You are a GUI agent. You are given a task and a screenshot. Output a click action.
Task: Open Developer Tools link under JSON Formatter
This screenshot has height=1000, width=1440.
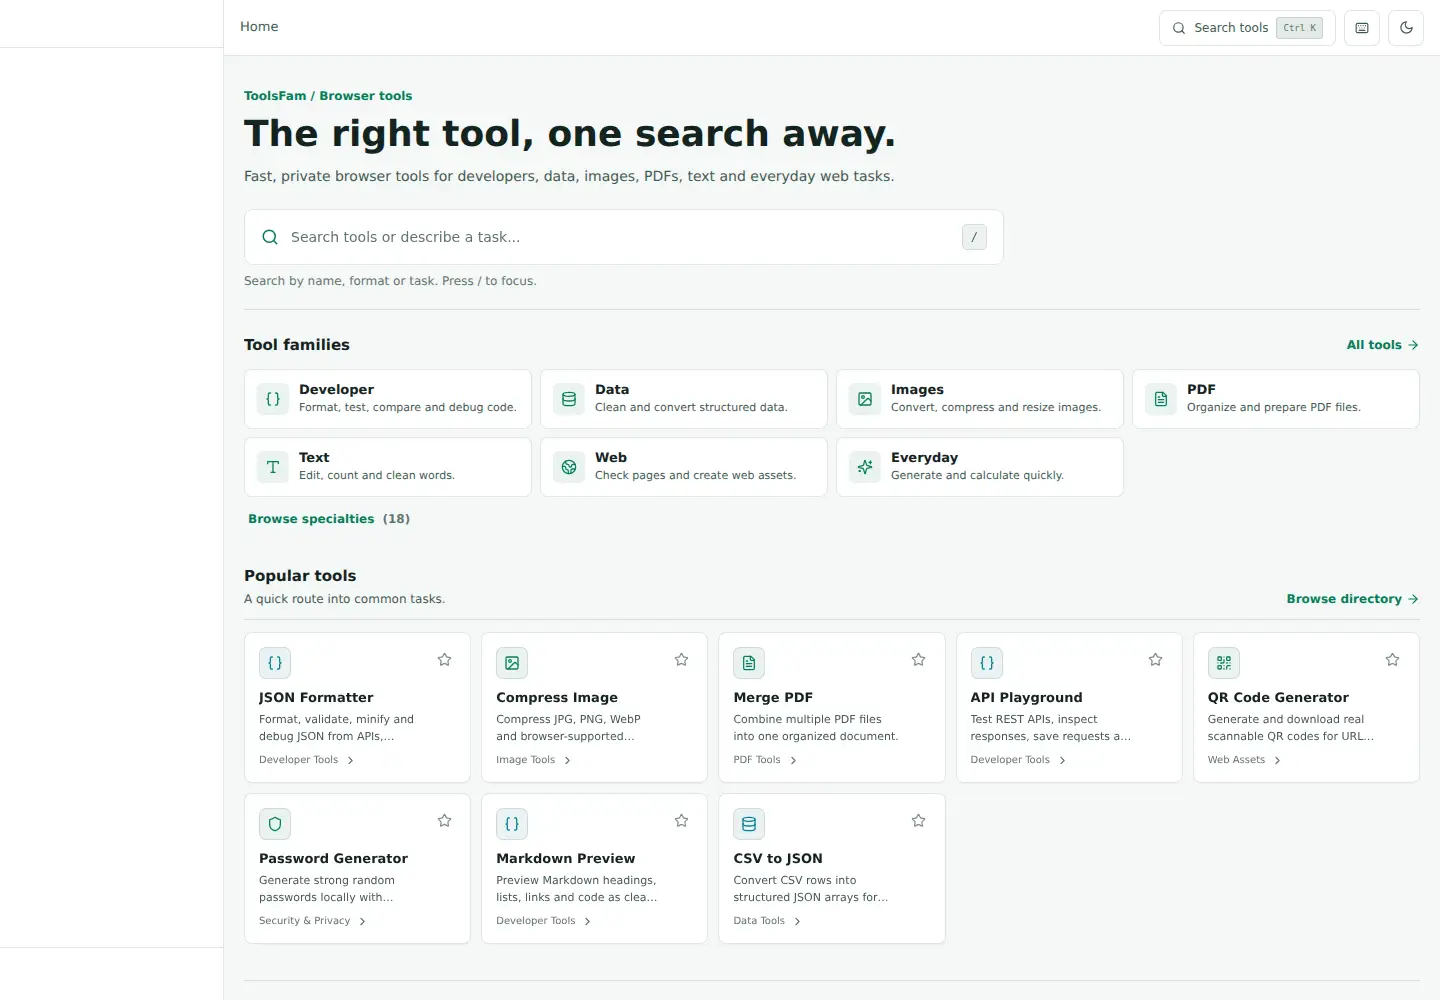tap(306, 760)
